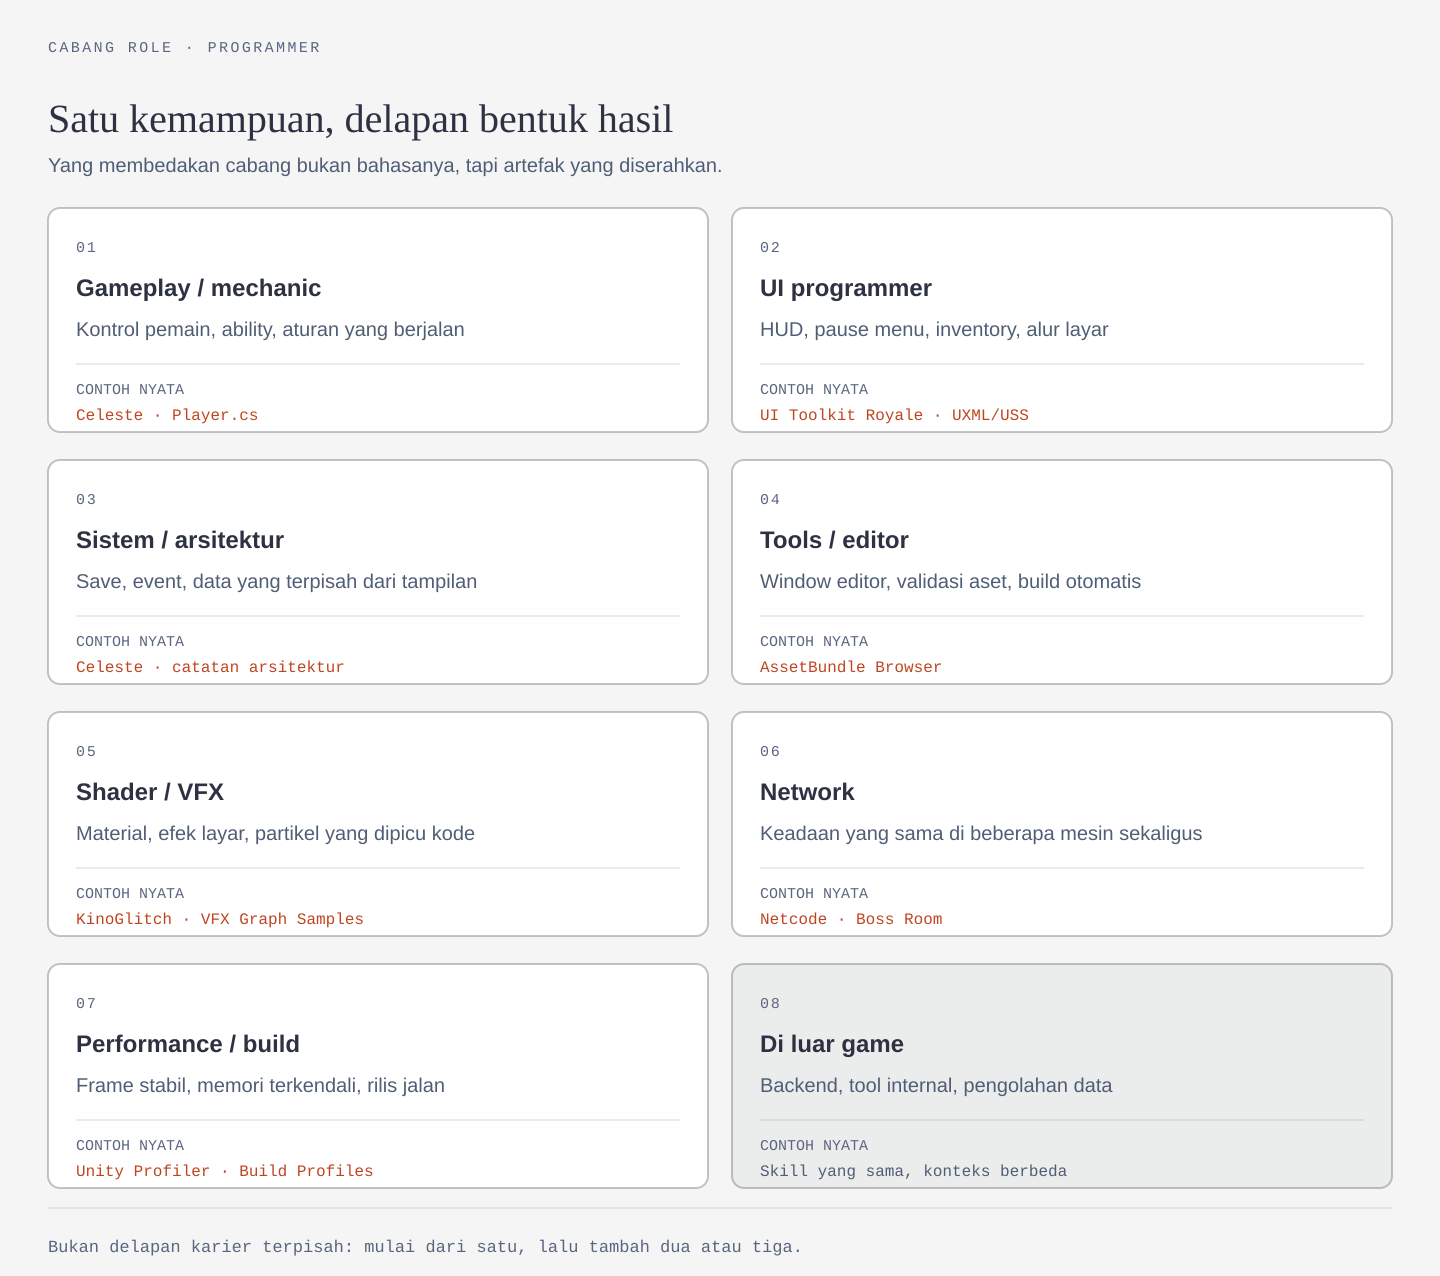Open the Netcode · Boss Room link

(x=851, y=919)
